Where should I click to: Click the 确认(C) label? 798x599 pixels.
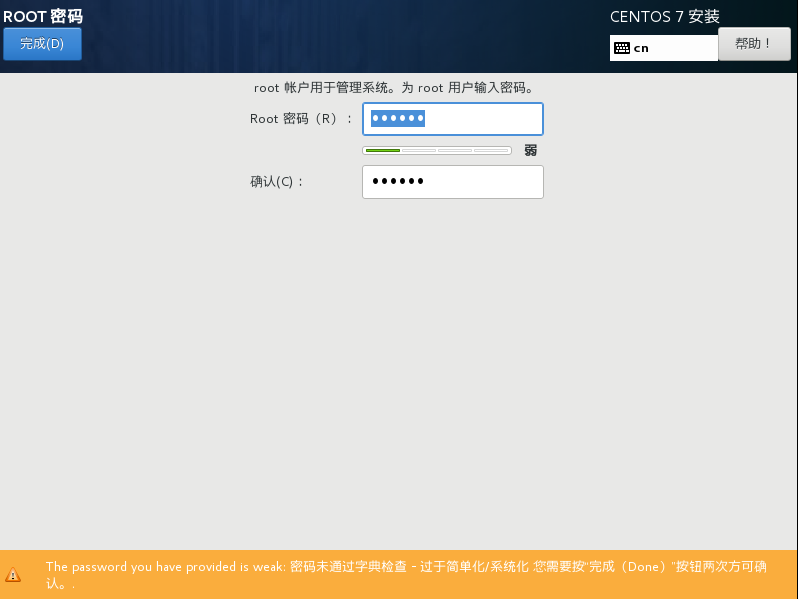coord(276,182)
